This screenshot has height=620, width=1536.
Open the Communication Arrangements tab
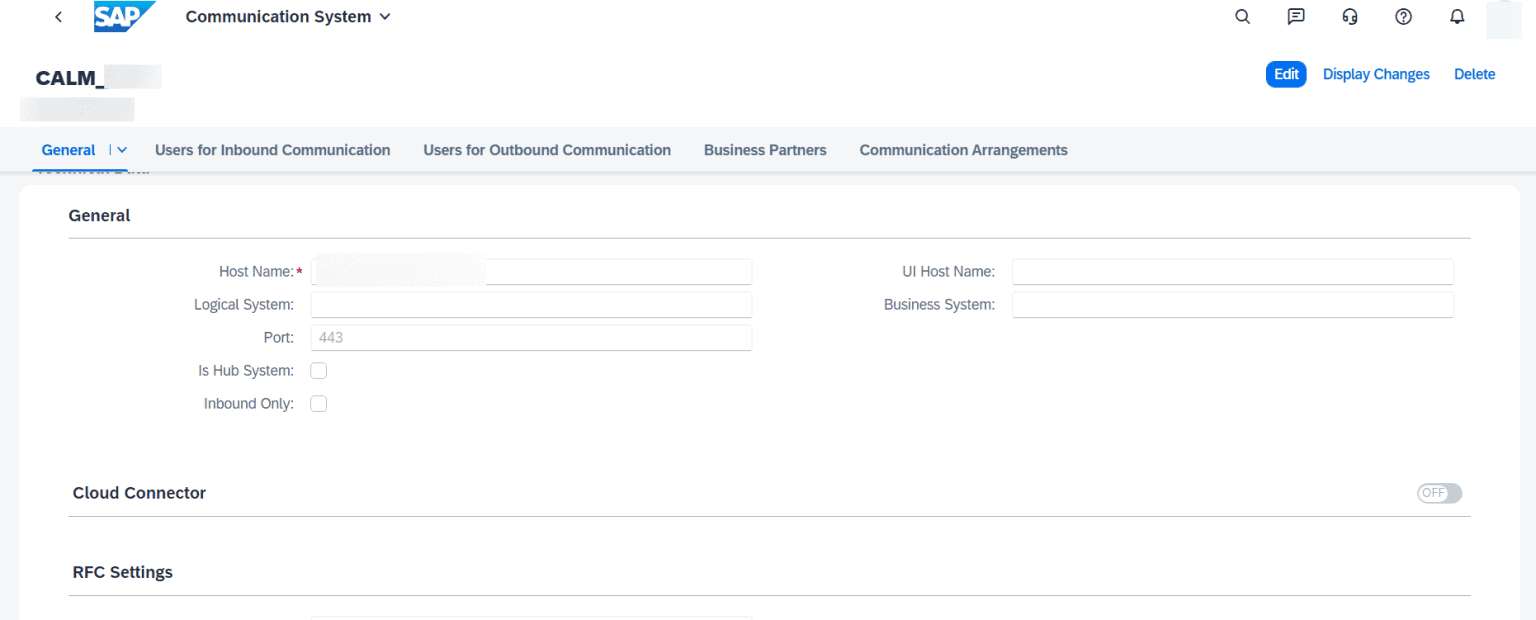click(963, 149)
